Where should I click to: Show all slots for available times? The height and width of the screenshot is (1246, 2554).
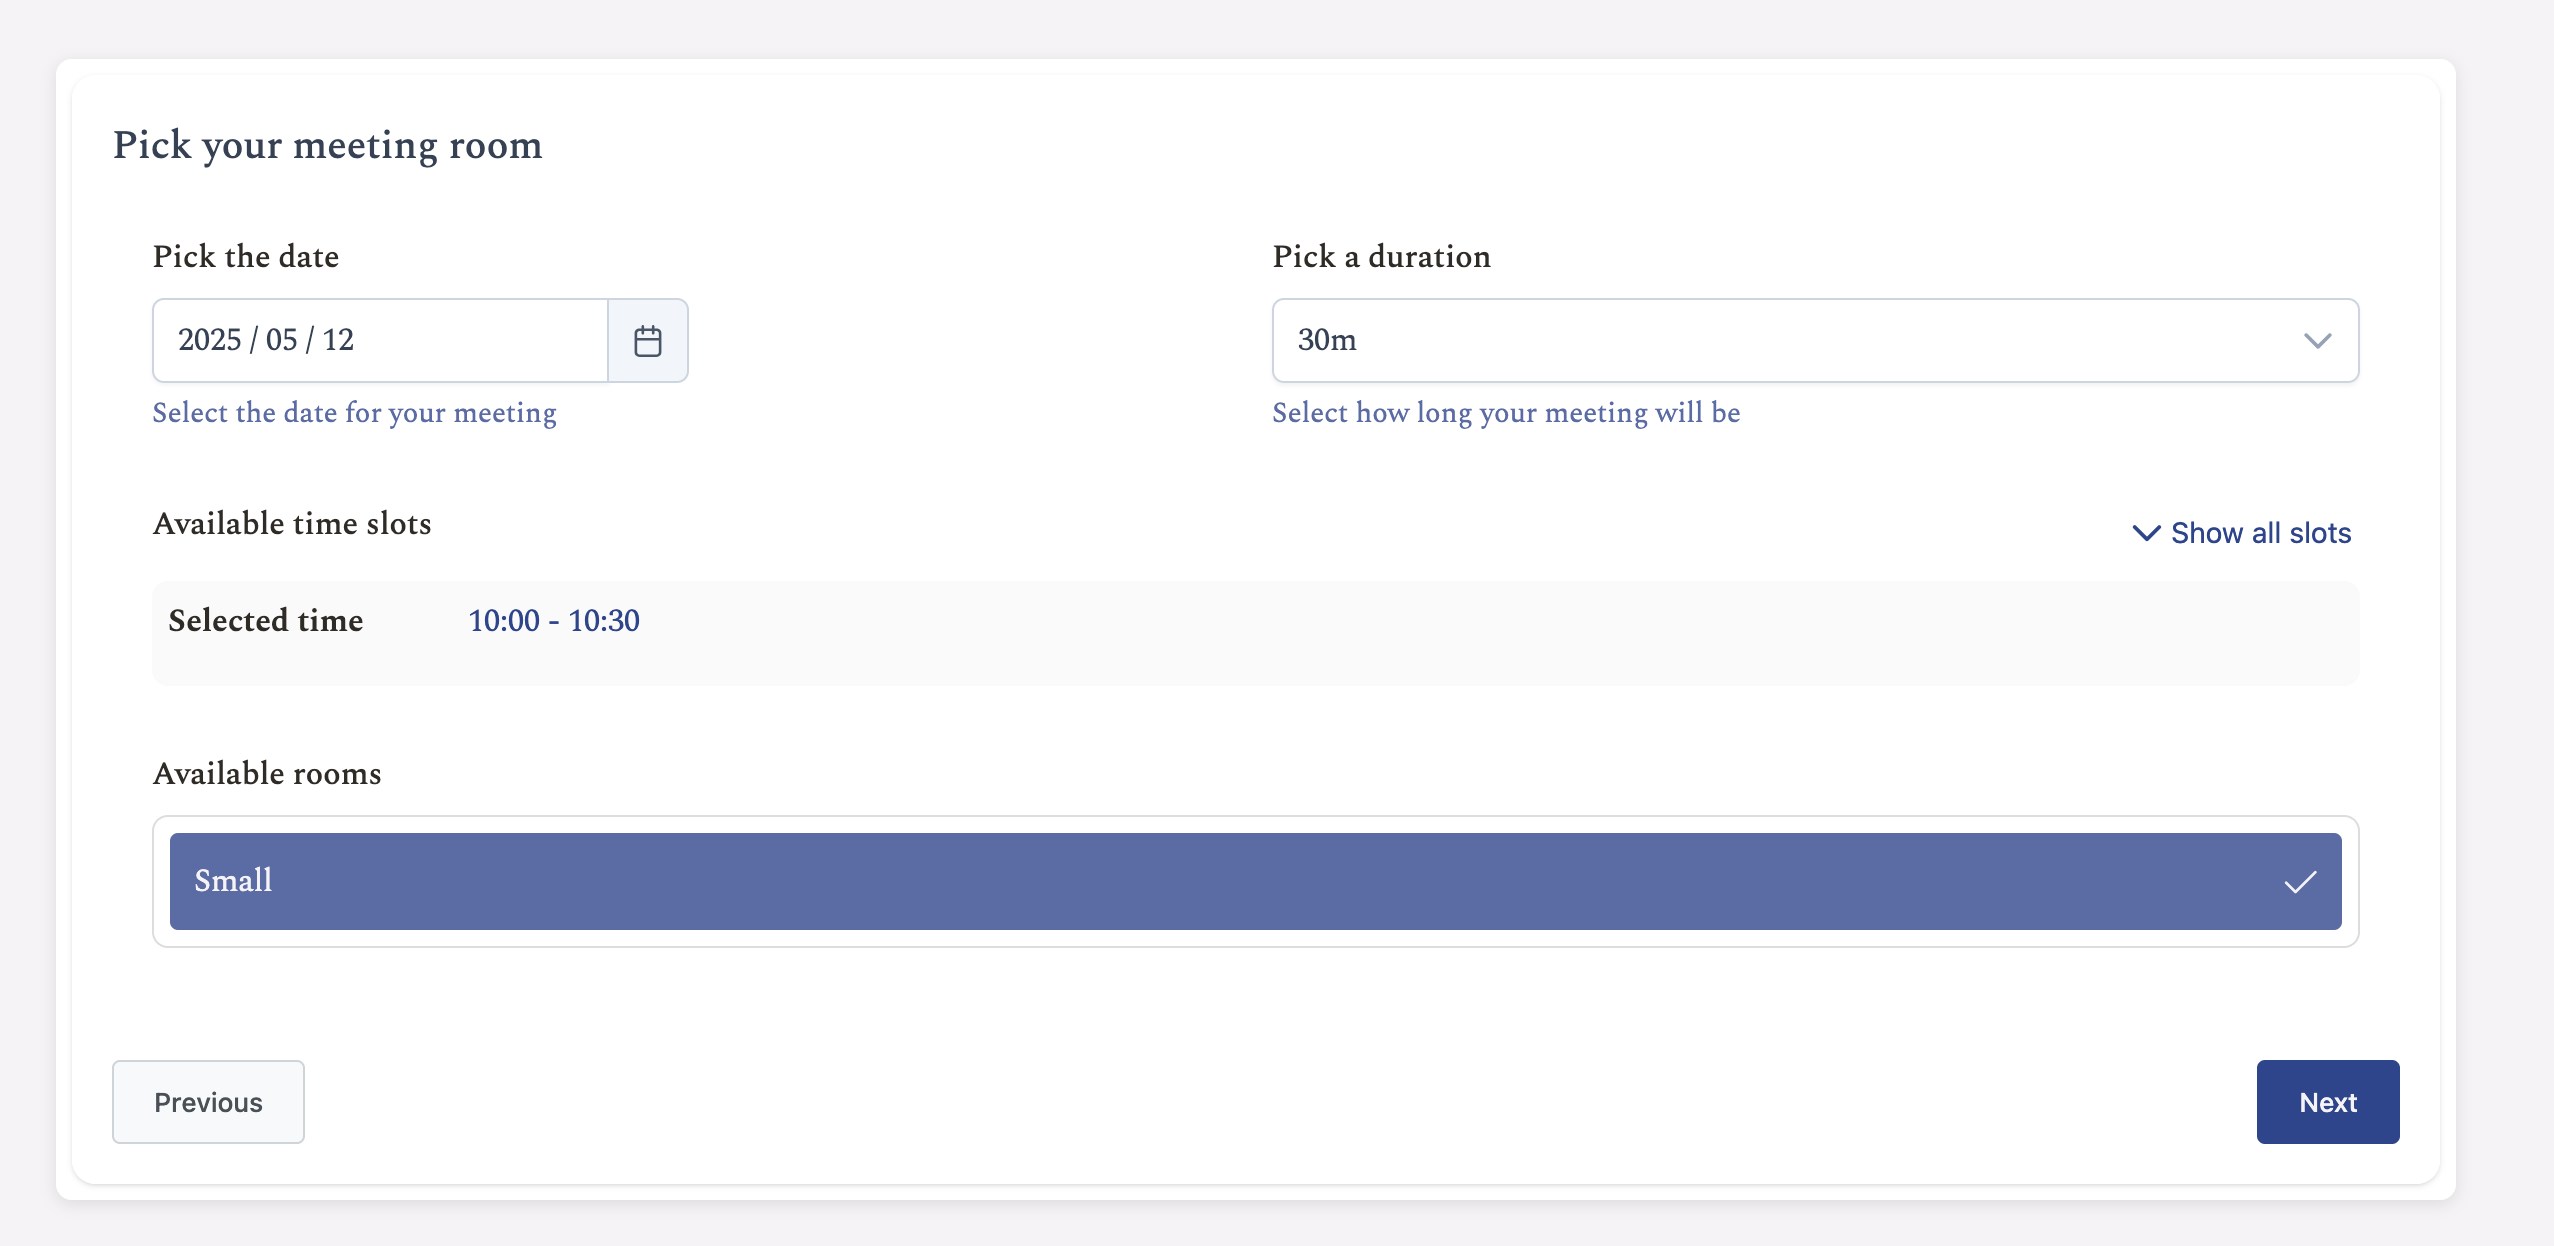[x=2241, y=533]
